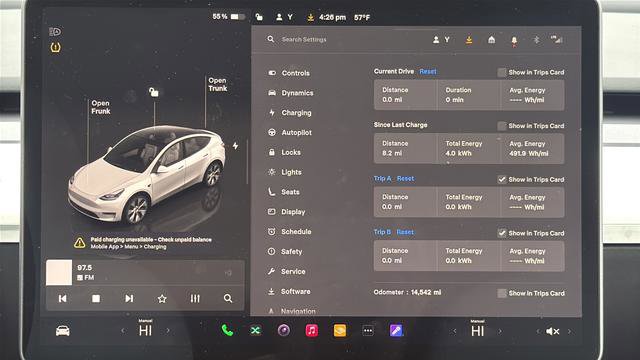Open the Lights settings menu
The height and width of the screenshot is (360, 640).
coord(284,172)
